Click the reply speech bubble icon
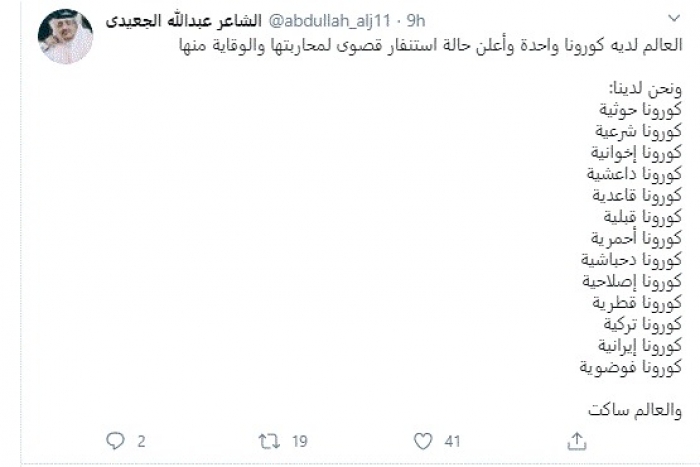This screenshot has height=467, width=700. [x=115, y=440]
